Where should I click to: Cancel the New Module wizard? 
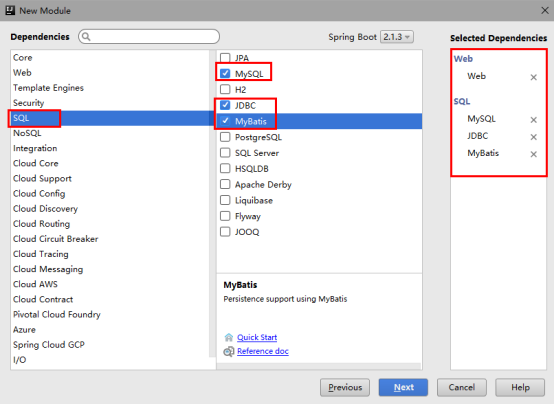(x=461, y=387)
